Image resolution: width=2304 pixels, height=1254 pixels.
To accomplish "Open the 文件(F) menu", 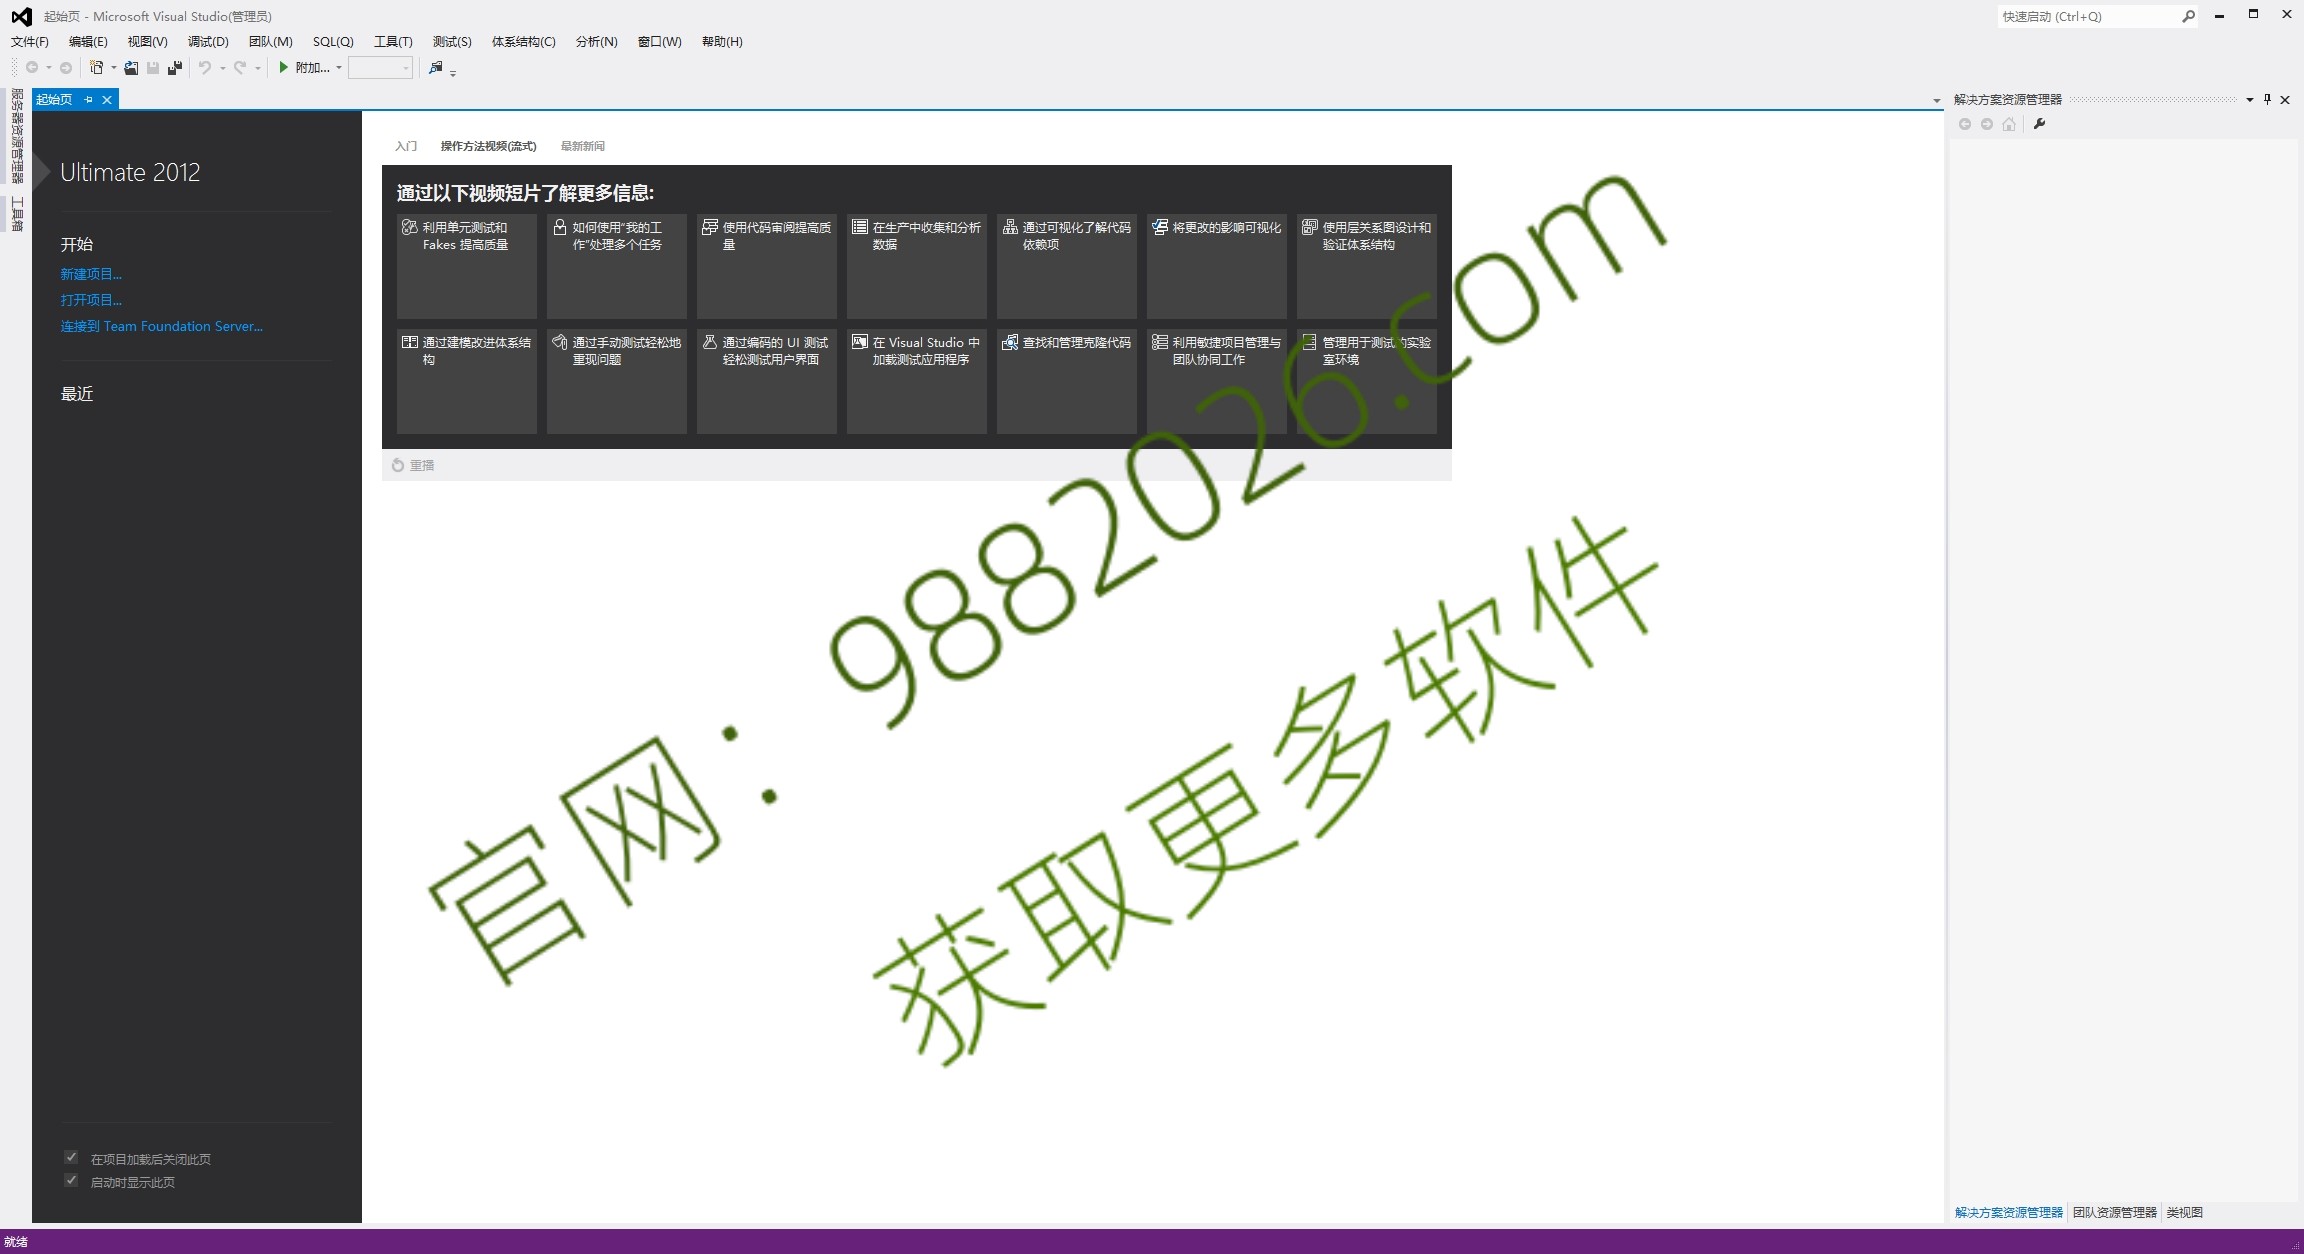I will [x=30, y=41].
